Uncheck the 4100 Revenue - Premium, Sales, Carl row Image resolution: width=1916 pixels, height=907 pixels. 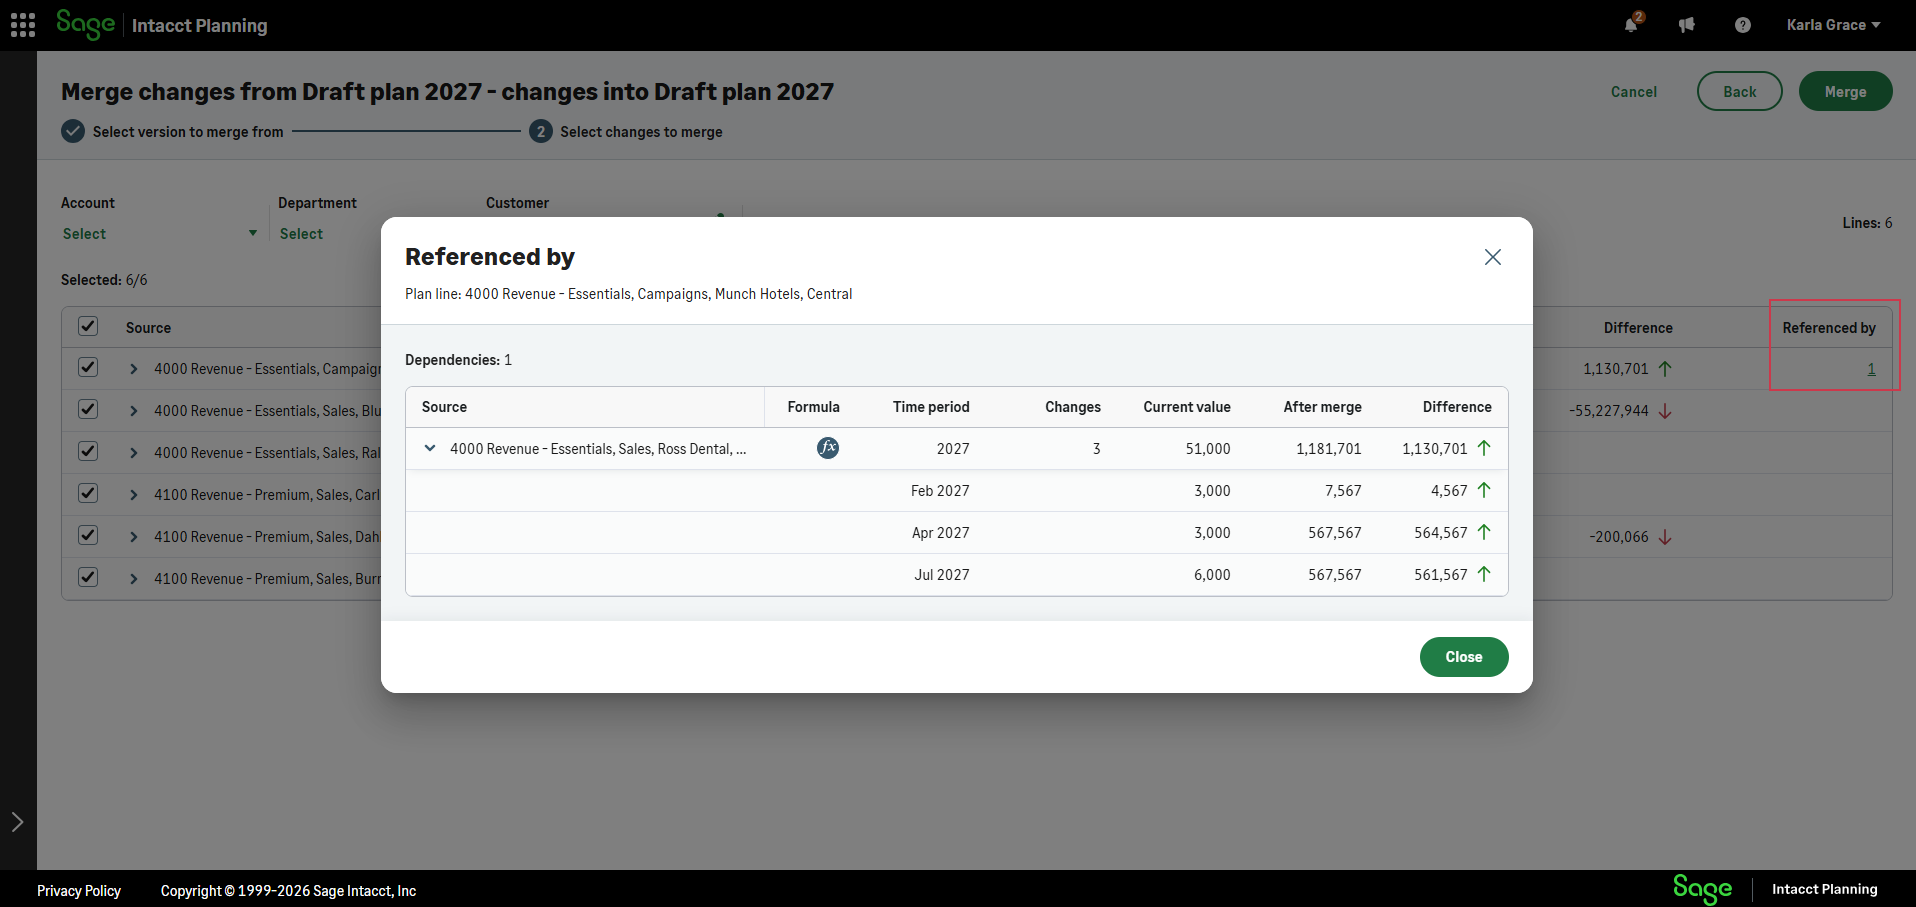[x=88, y=493]
